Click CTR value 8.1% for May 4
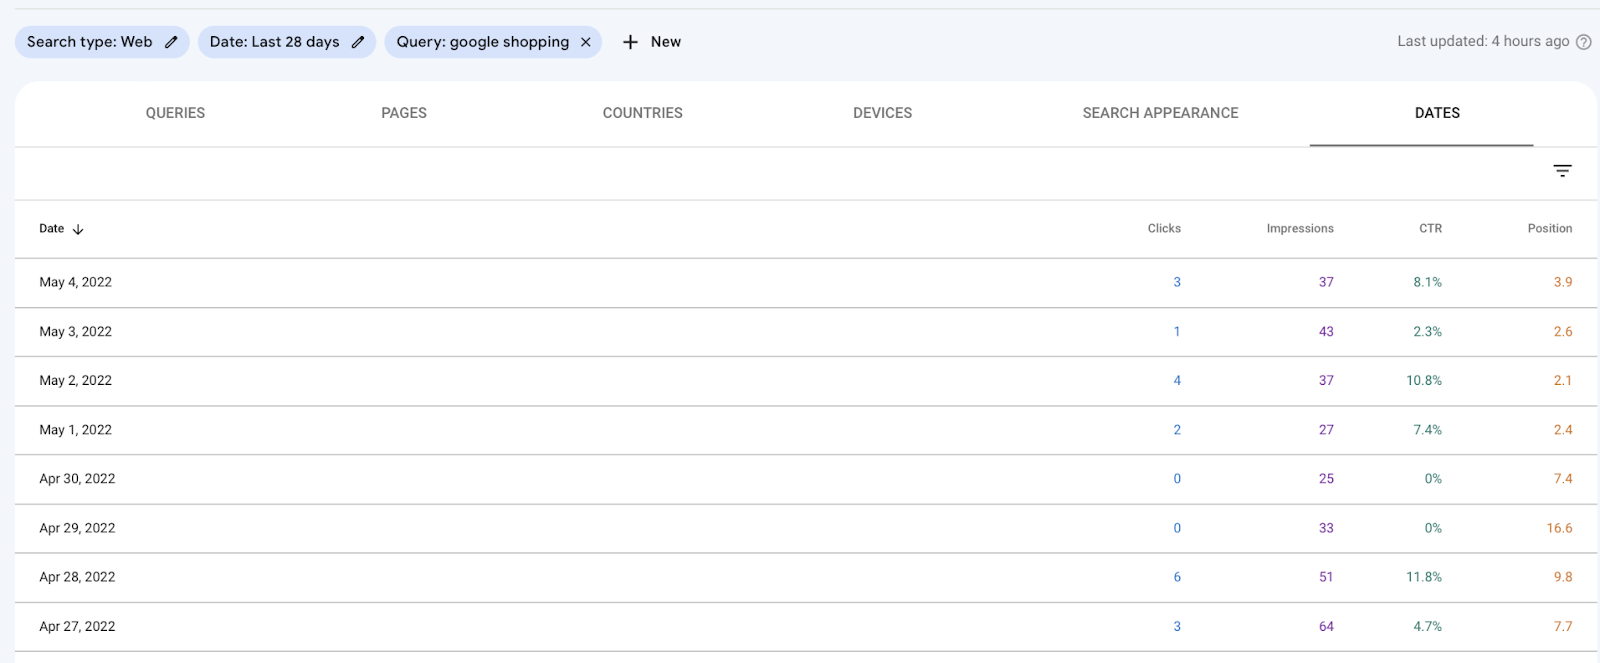1600x663 pixels. click(1427, 283)
